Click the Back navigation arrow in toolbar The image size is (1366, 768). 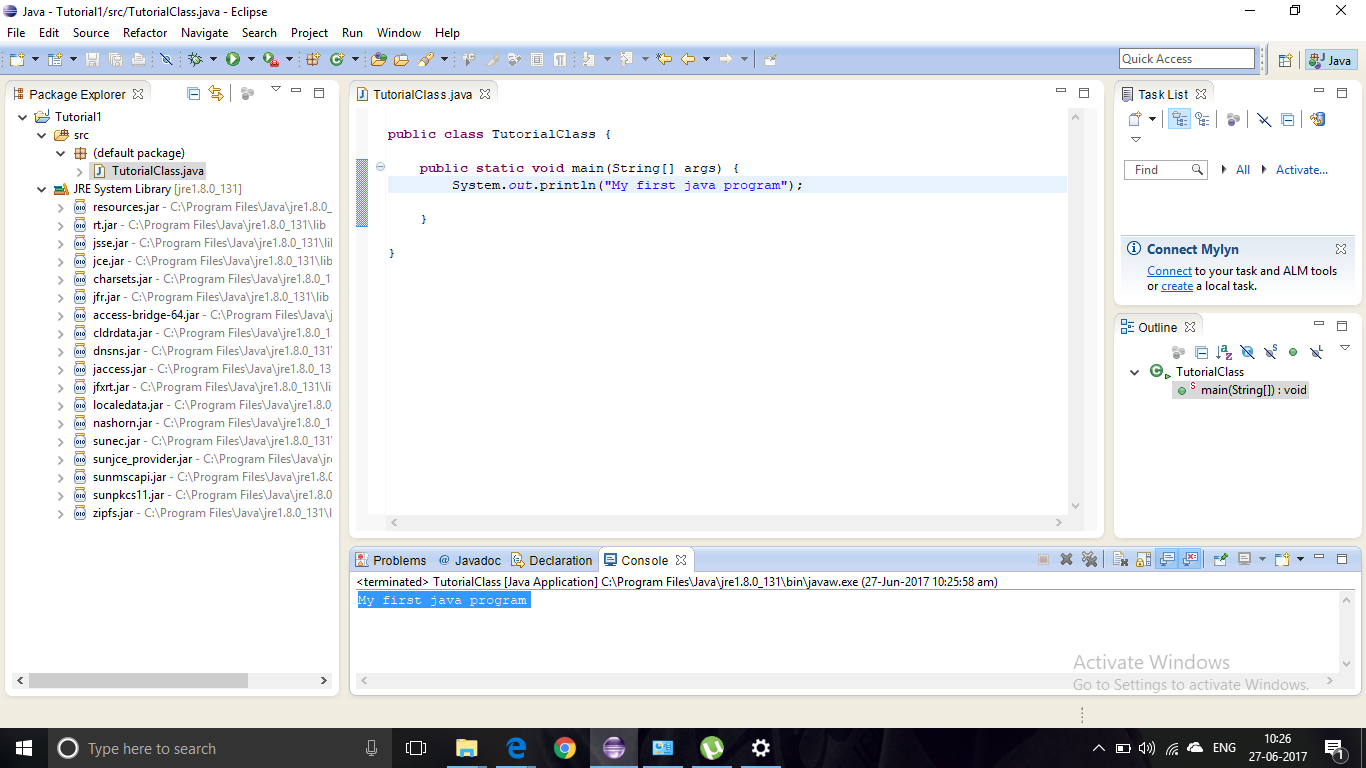[688, 60]
